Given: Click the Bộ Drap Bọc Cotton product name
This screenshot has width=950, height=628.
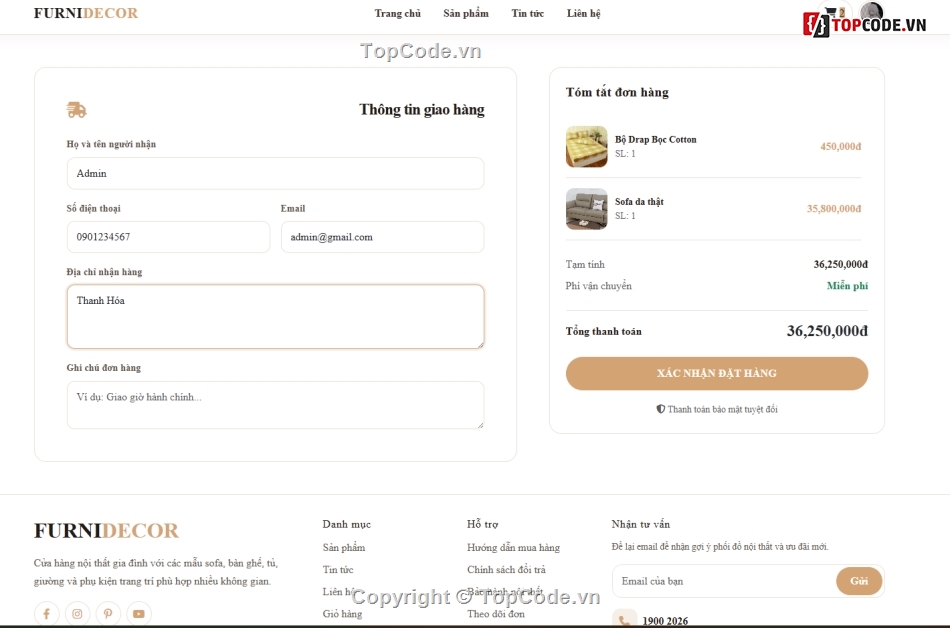Looking at the screenshot, I should click(x=656, y=139).
